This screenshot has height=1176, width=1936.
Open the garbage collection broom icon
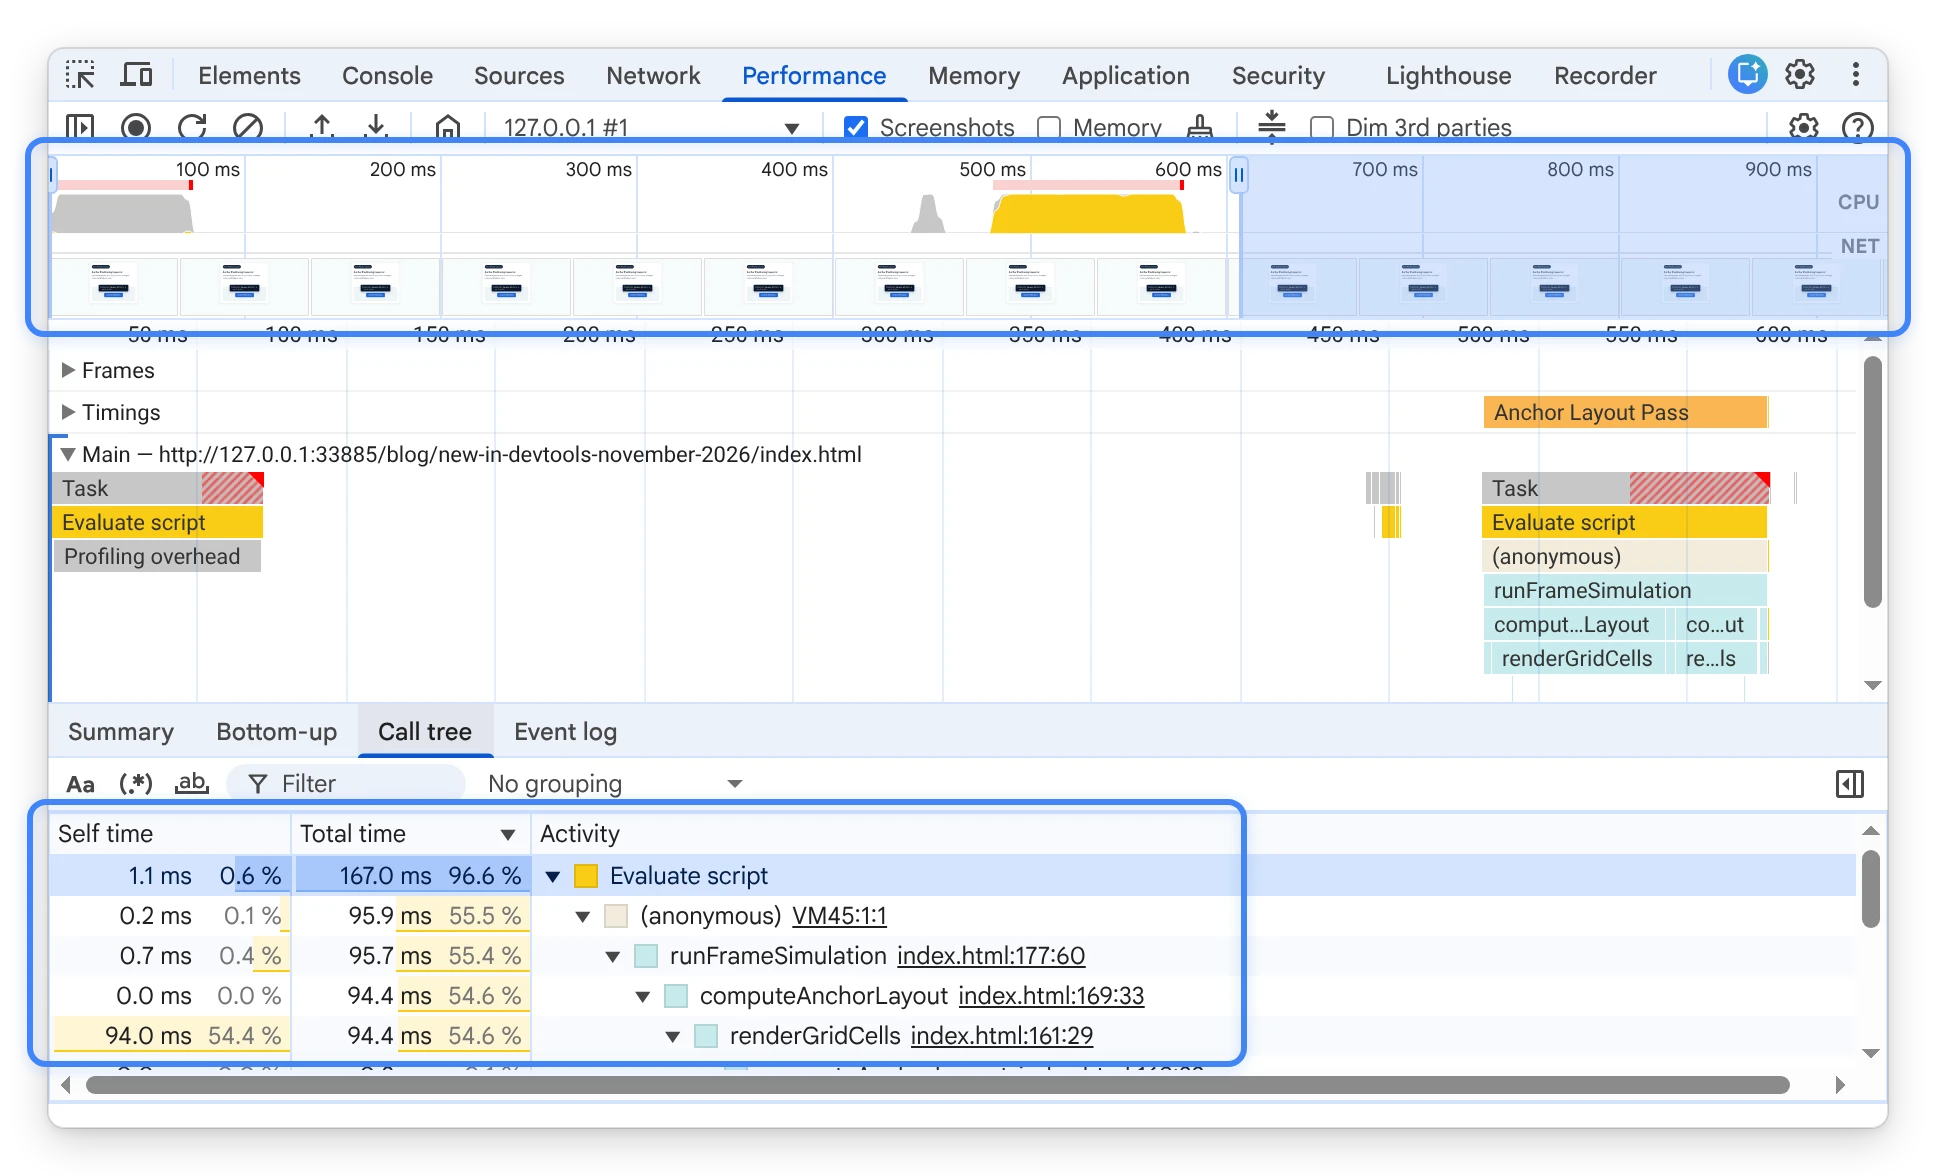click(x=1199, y=127)
